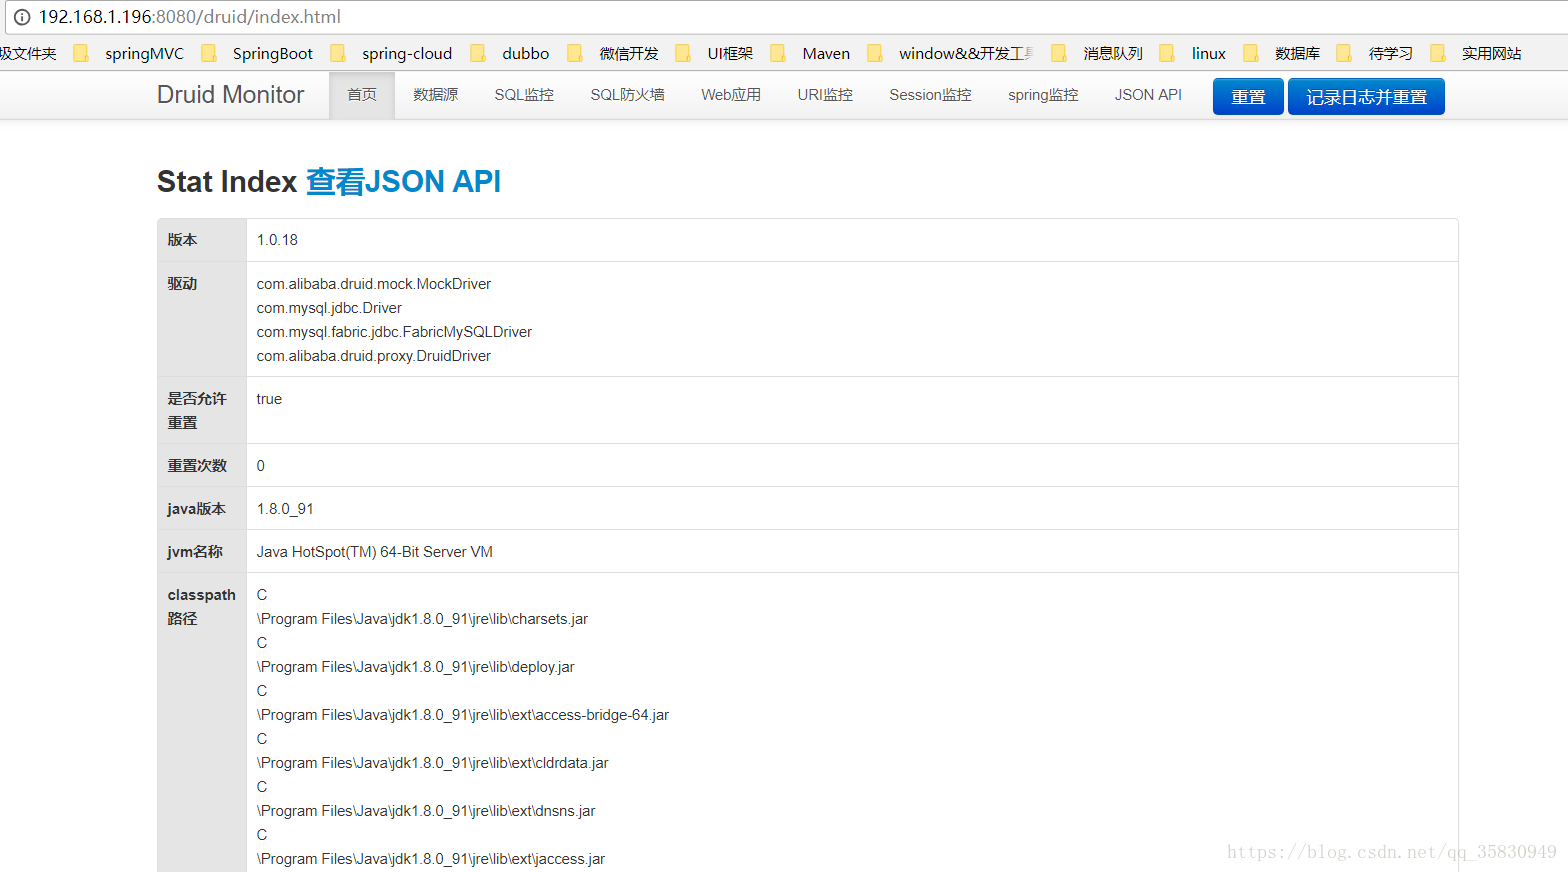Viewport: 1568px width, 872px height.
Task: Click com.alibaba.druid.mock.MockDriver driver entry
Action: click(374, 284)
